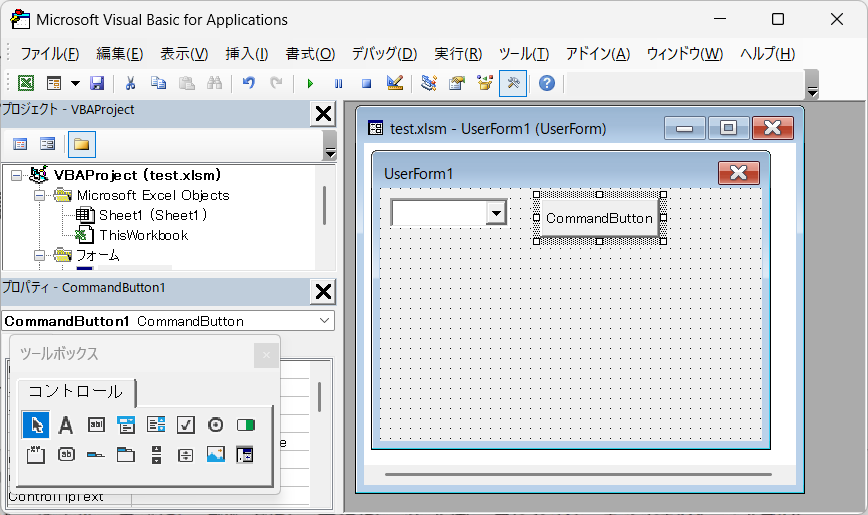868x515 pixels.
Task: Open the CommandButton1 object dropdown
Action: click(324, 321)
